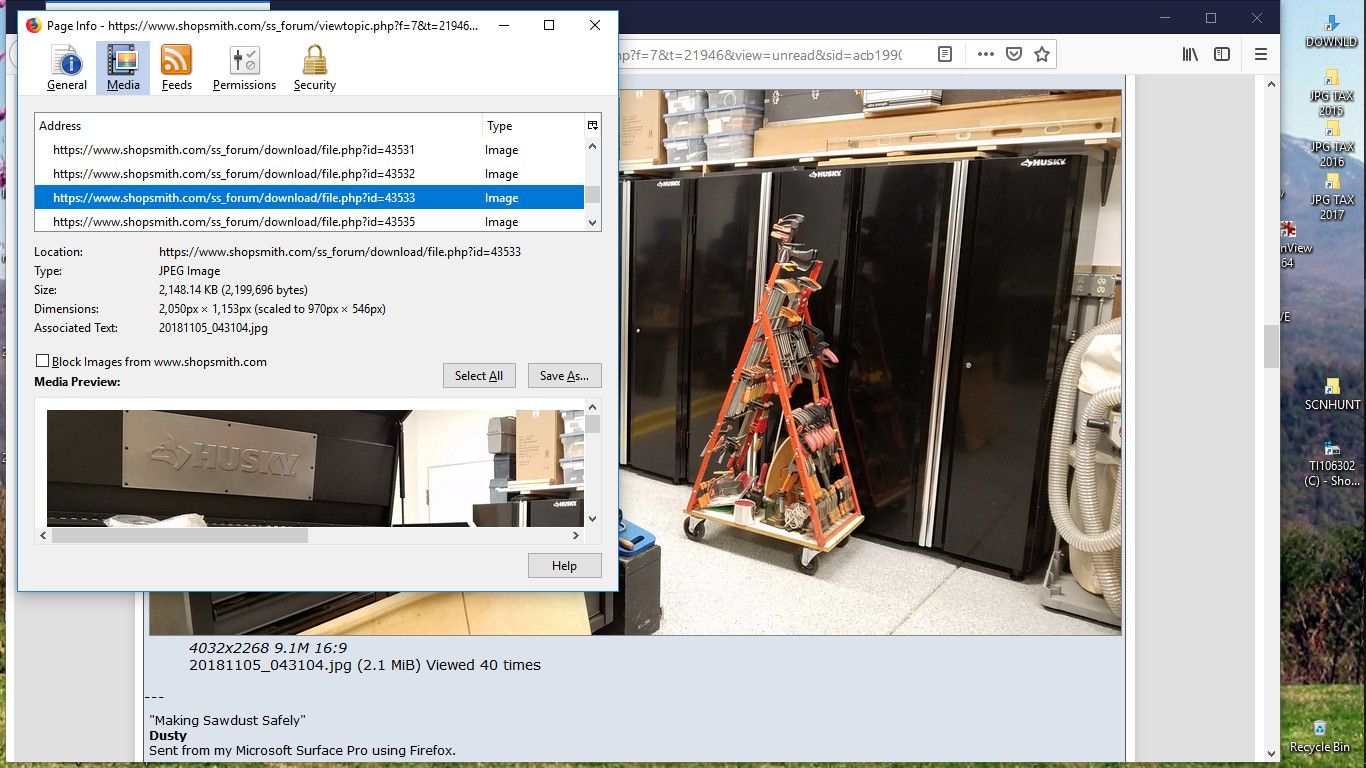Select highlighted row file.php?id=43533
Viewport: 1366px width, 768px height.
click(x=309, y=198)
